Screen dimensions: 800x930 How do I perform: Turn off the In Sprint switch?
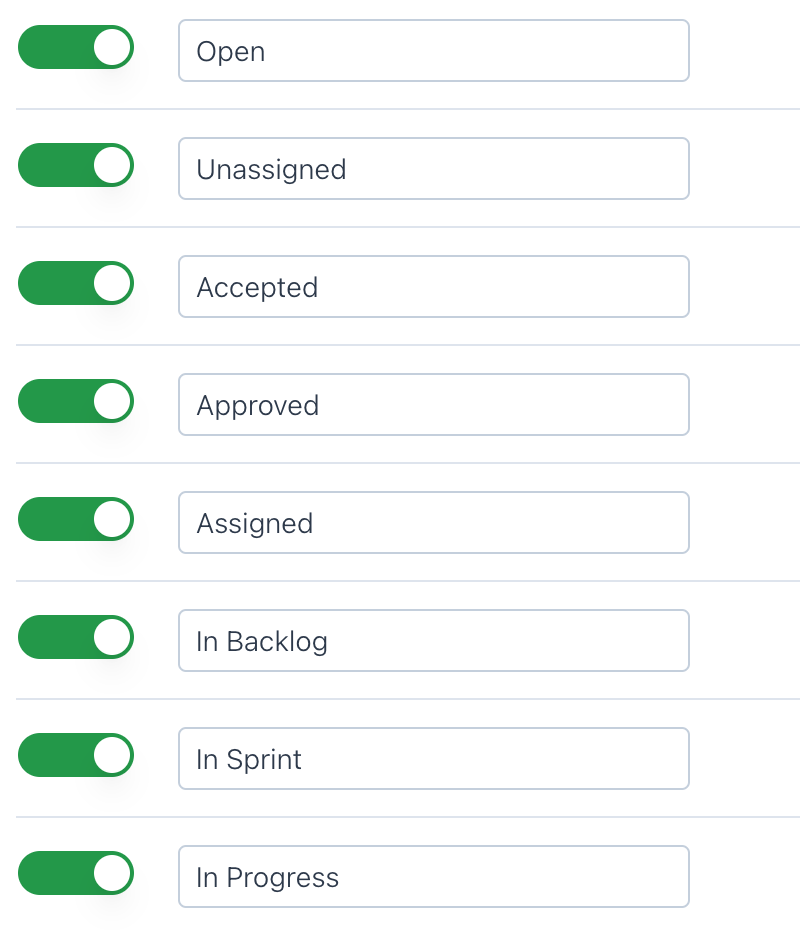click(75, 755)
